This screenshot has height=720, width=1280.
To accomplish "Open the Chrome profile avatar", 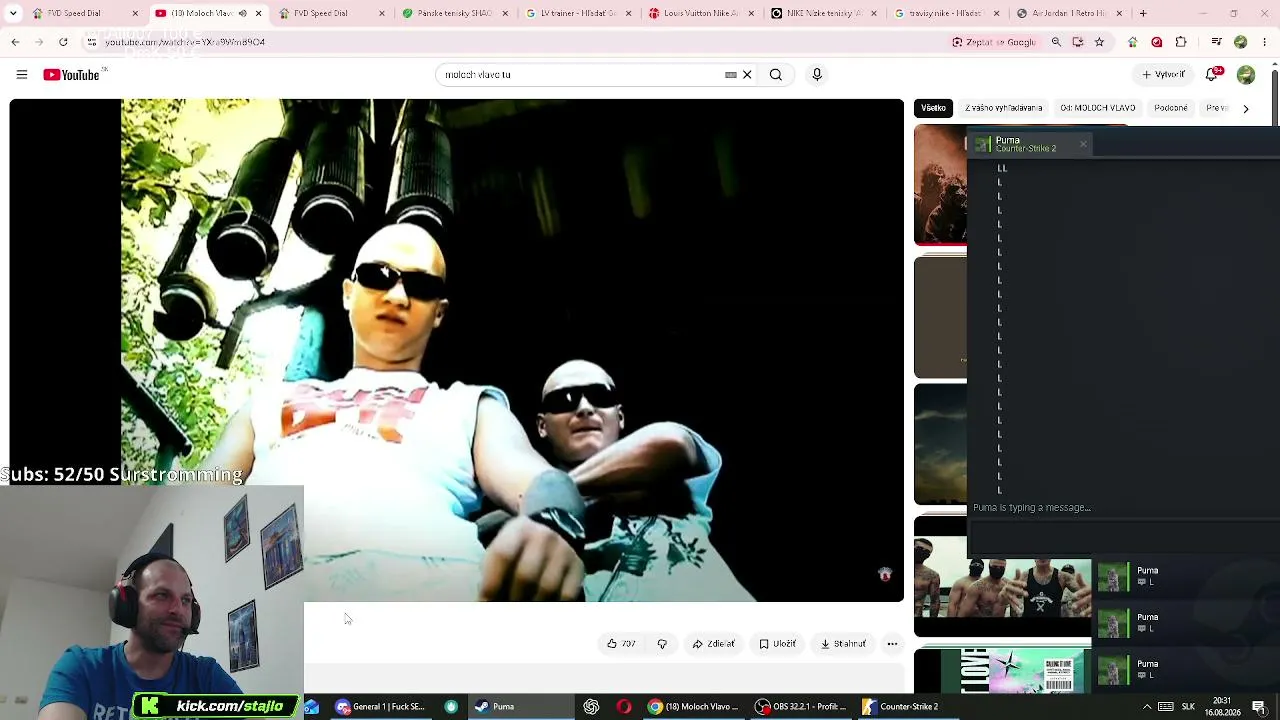I will tap(1241, 42).
